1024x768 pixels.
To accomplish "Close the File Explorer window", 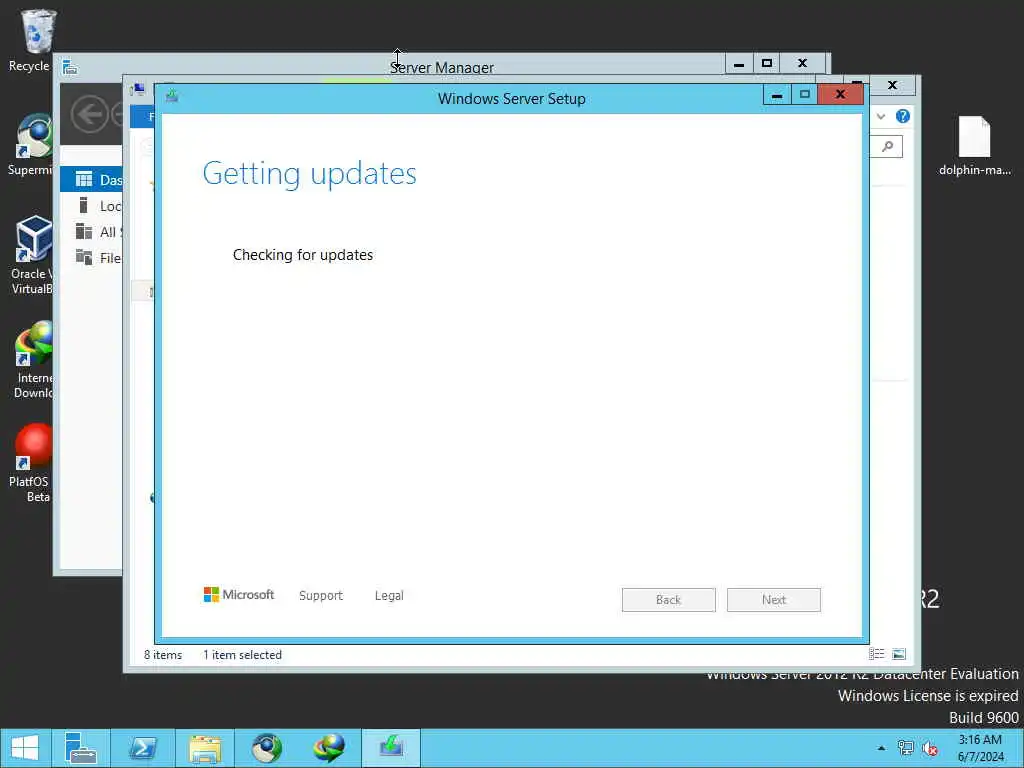I will 892,85.
